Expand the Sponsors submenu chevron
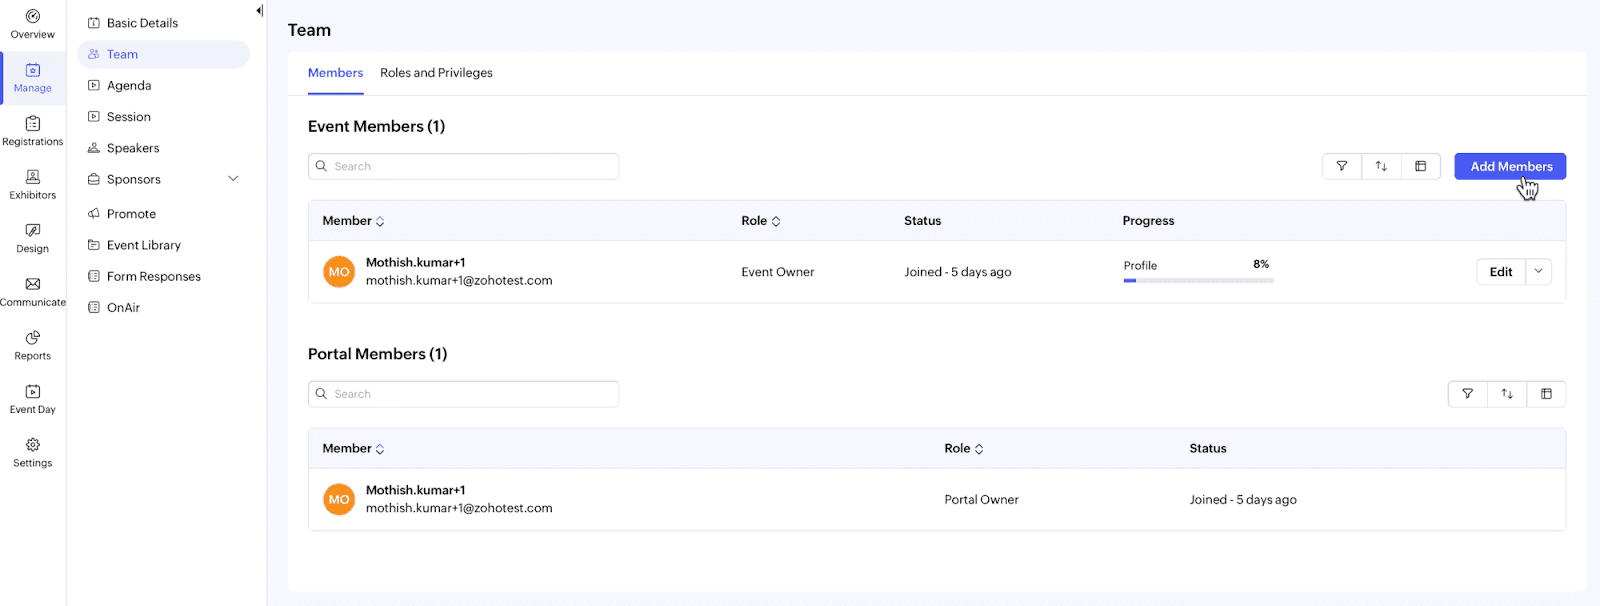1600x606 pixels. click(x=233, y=179)
